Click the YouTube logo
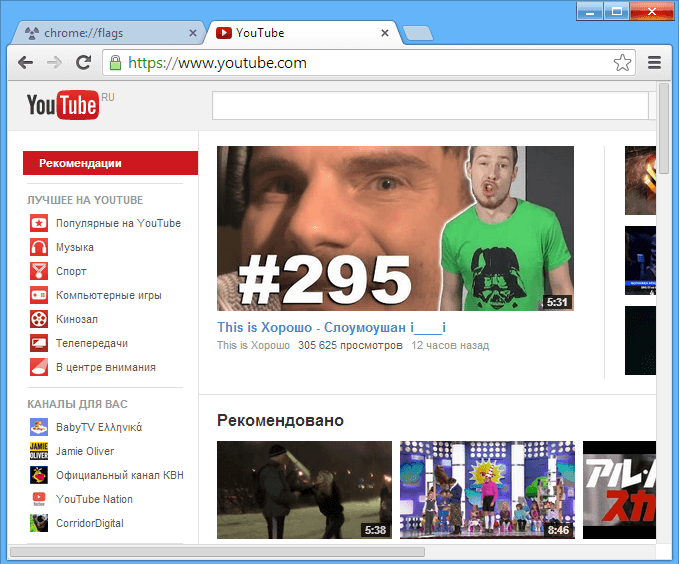Viewport: 679px width, 564px height. click(x=62, y=104)
